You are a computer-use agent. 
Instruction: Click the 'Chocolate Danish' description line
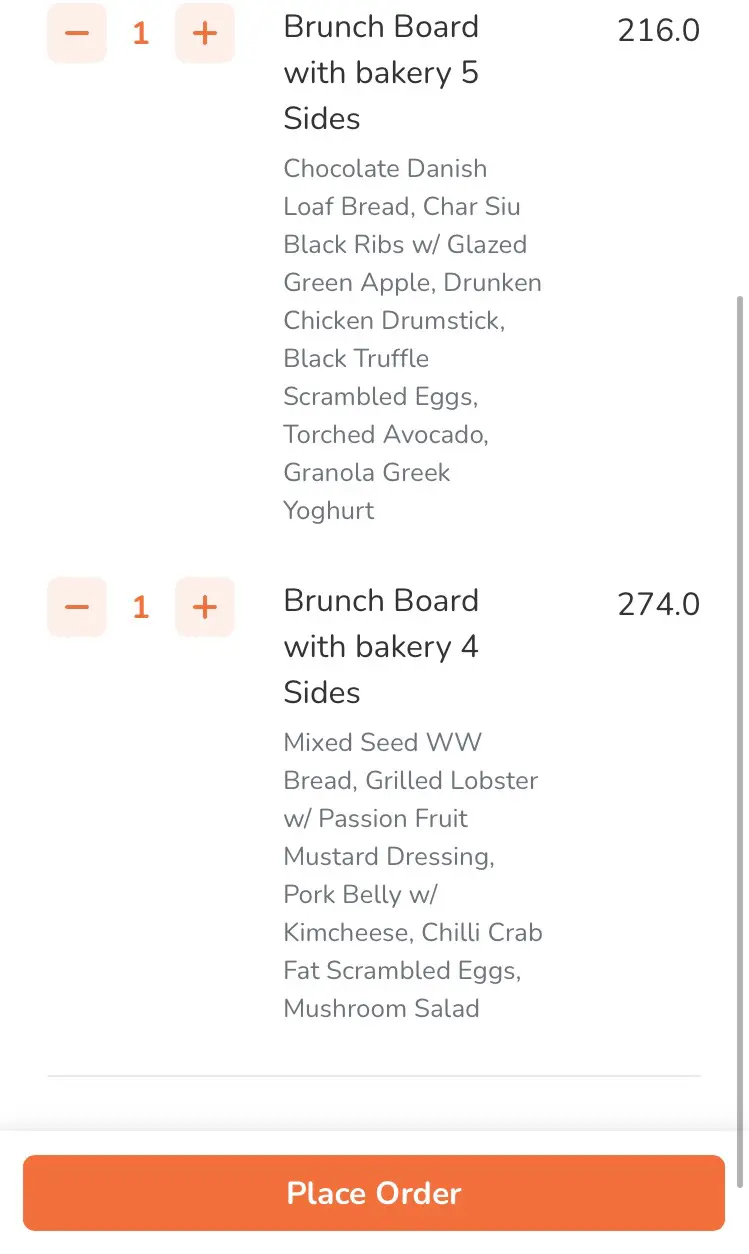tap(385, 168)
